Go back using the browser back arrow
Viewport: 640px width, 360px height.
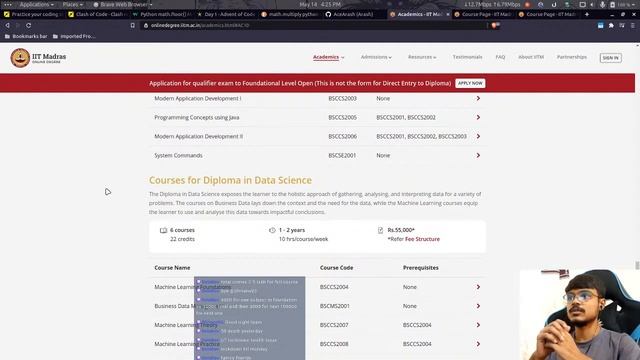[7, 25]
